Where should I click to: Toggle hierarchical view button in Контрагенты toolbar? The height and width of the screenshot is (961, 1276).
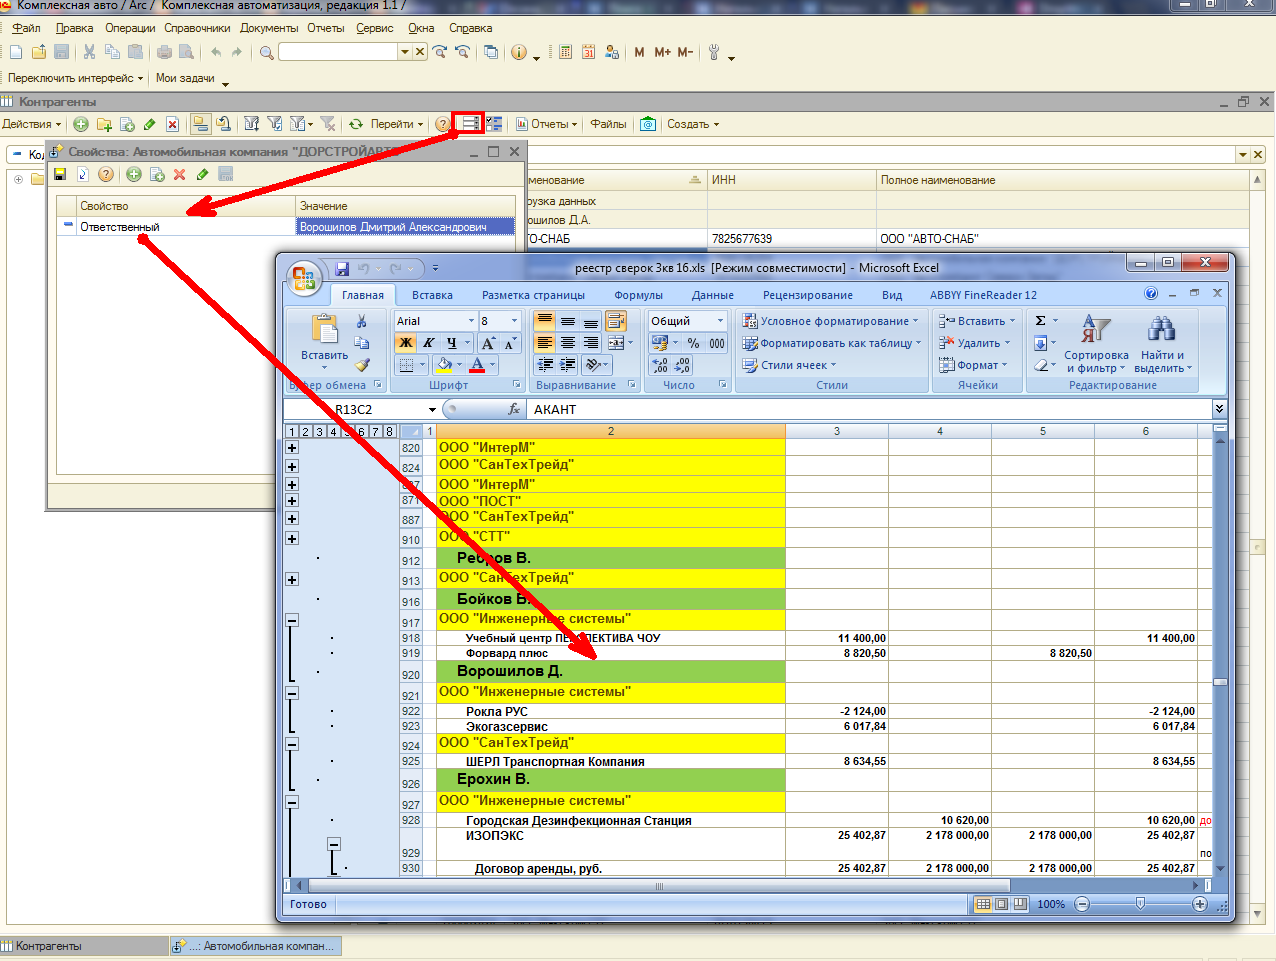click(201, 124)
